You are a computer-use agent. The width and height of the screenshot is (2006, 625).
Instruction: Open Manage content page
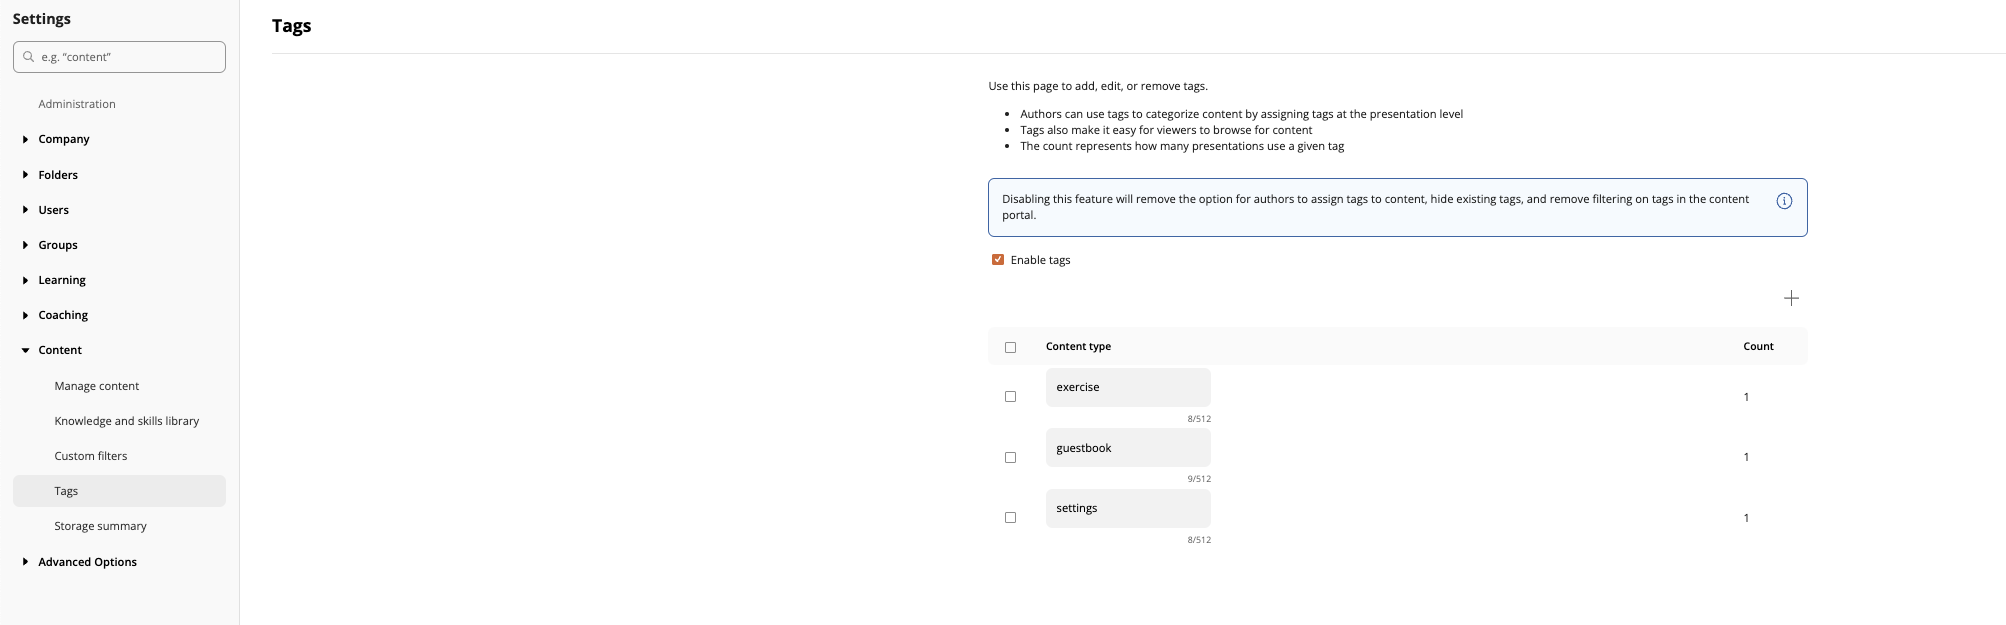96,386
